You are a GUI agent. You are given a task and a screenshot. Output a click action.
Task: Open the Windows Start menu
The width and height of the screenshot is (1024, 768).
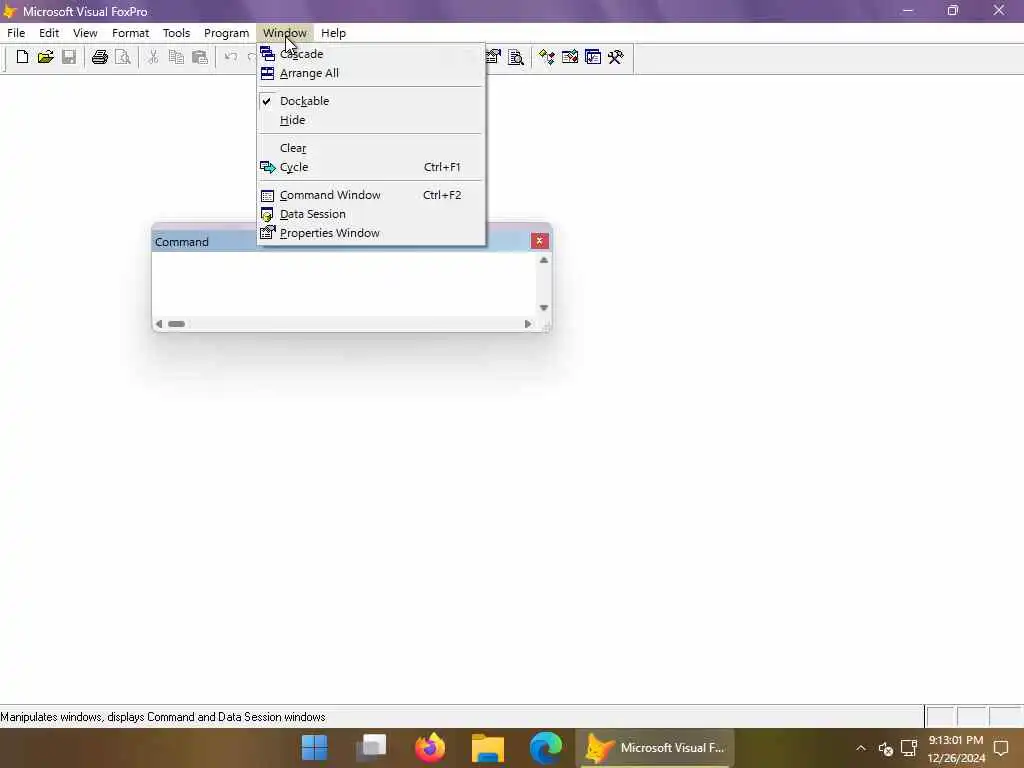tap(314, 748)
